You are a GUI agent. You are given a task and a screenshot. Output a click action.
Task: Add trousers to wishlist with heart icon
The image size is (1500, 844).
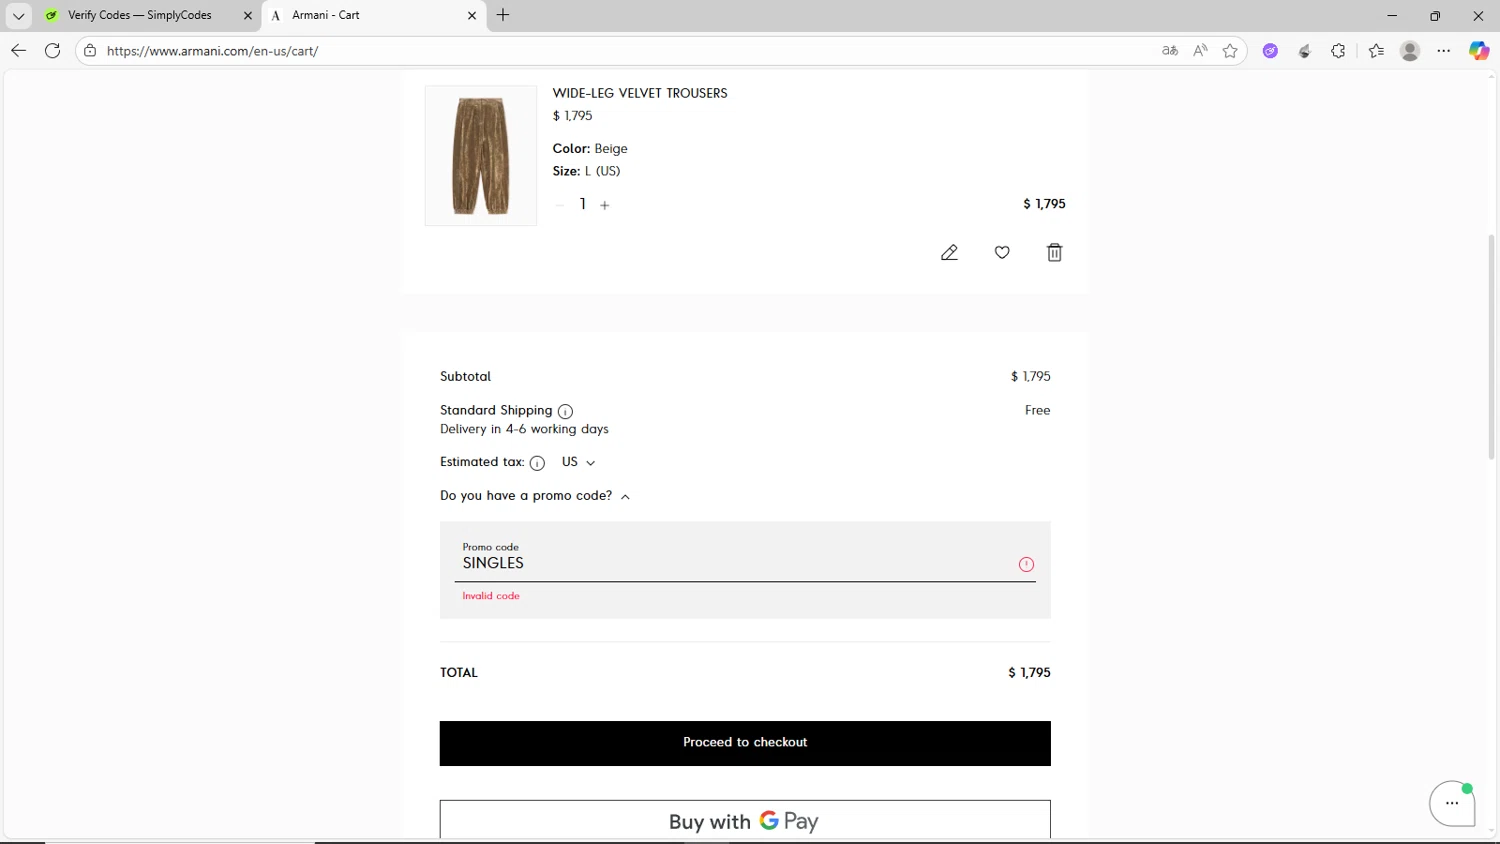pos(1002,253)
